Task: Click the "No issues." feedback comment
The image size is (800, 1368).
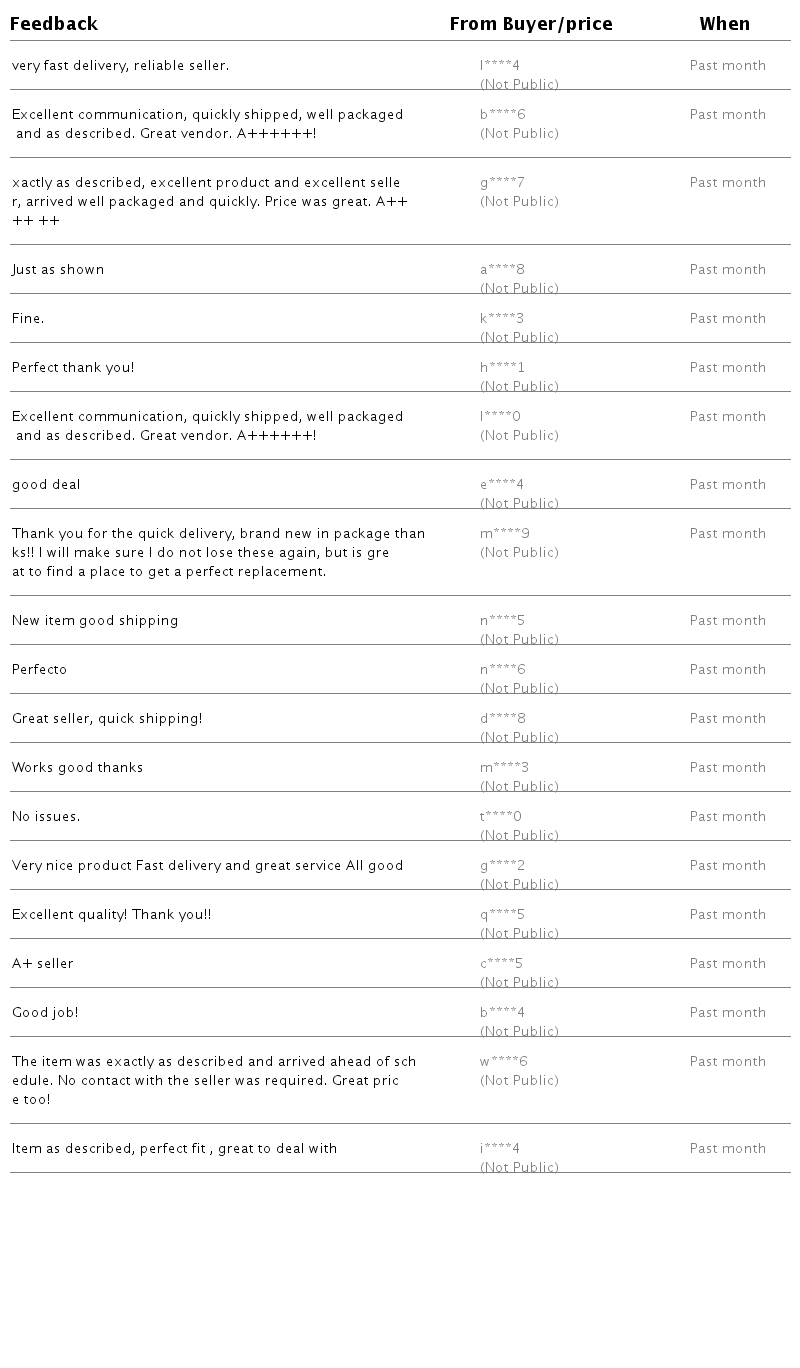Action: 46,817
